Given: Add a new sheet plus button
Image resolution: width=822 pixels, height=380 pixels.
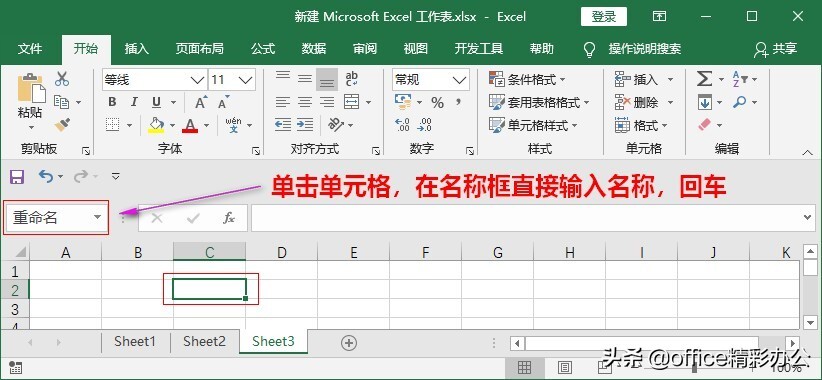Looking at the screenshot, I should [x=349, y=343].
